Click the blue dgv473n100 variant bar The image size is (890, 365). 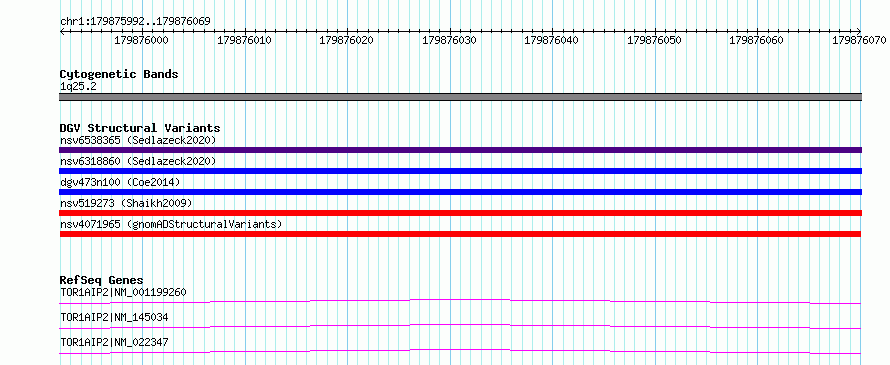coord(460,192)
